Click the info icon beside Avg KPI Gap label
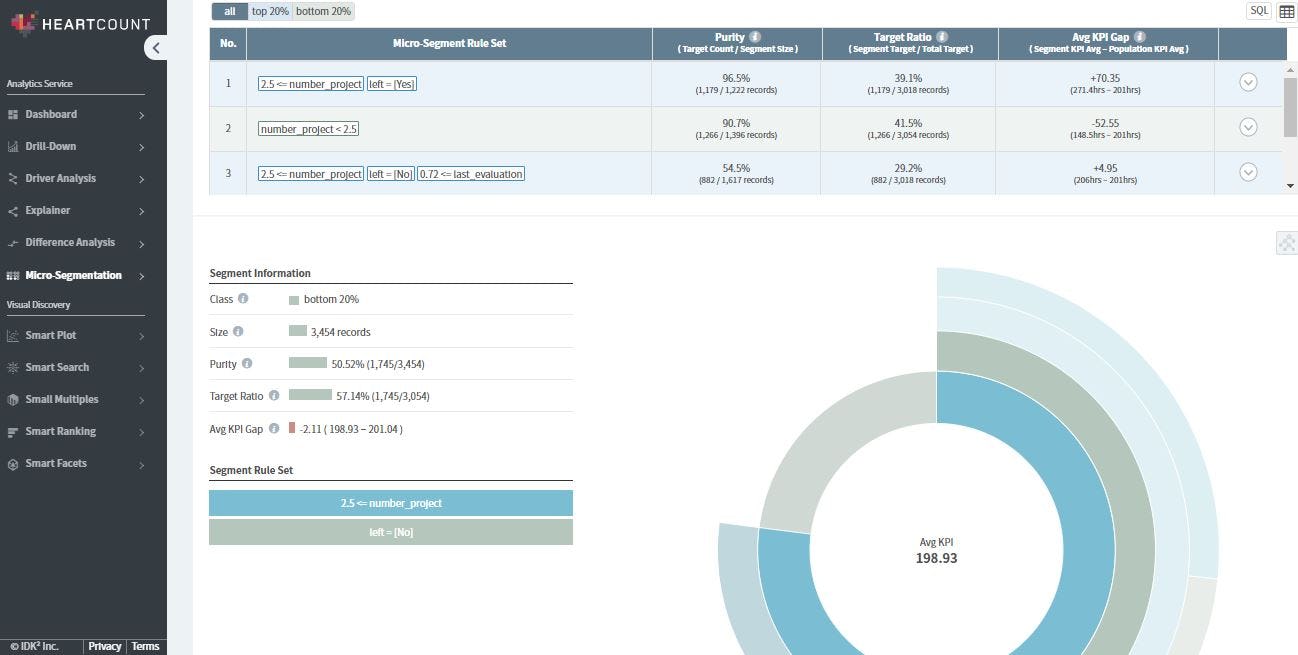The image size is (1298, 655). pos(273,428)
